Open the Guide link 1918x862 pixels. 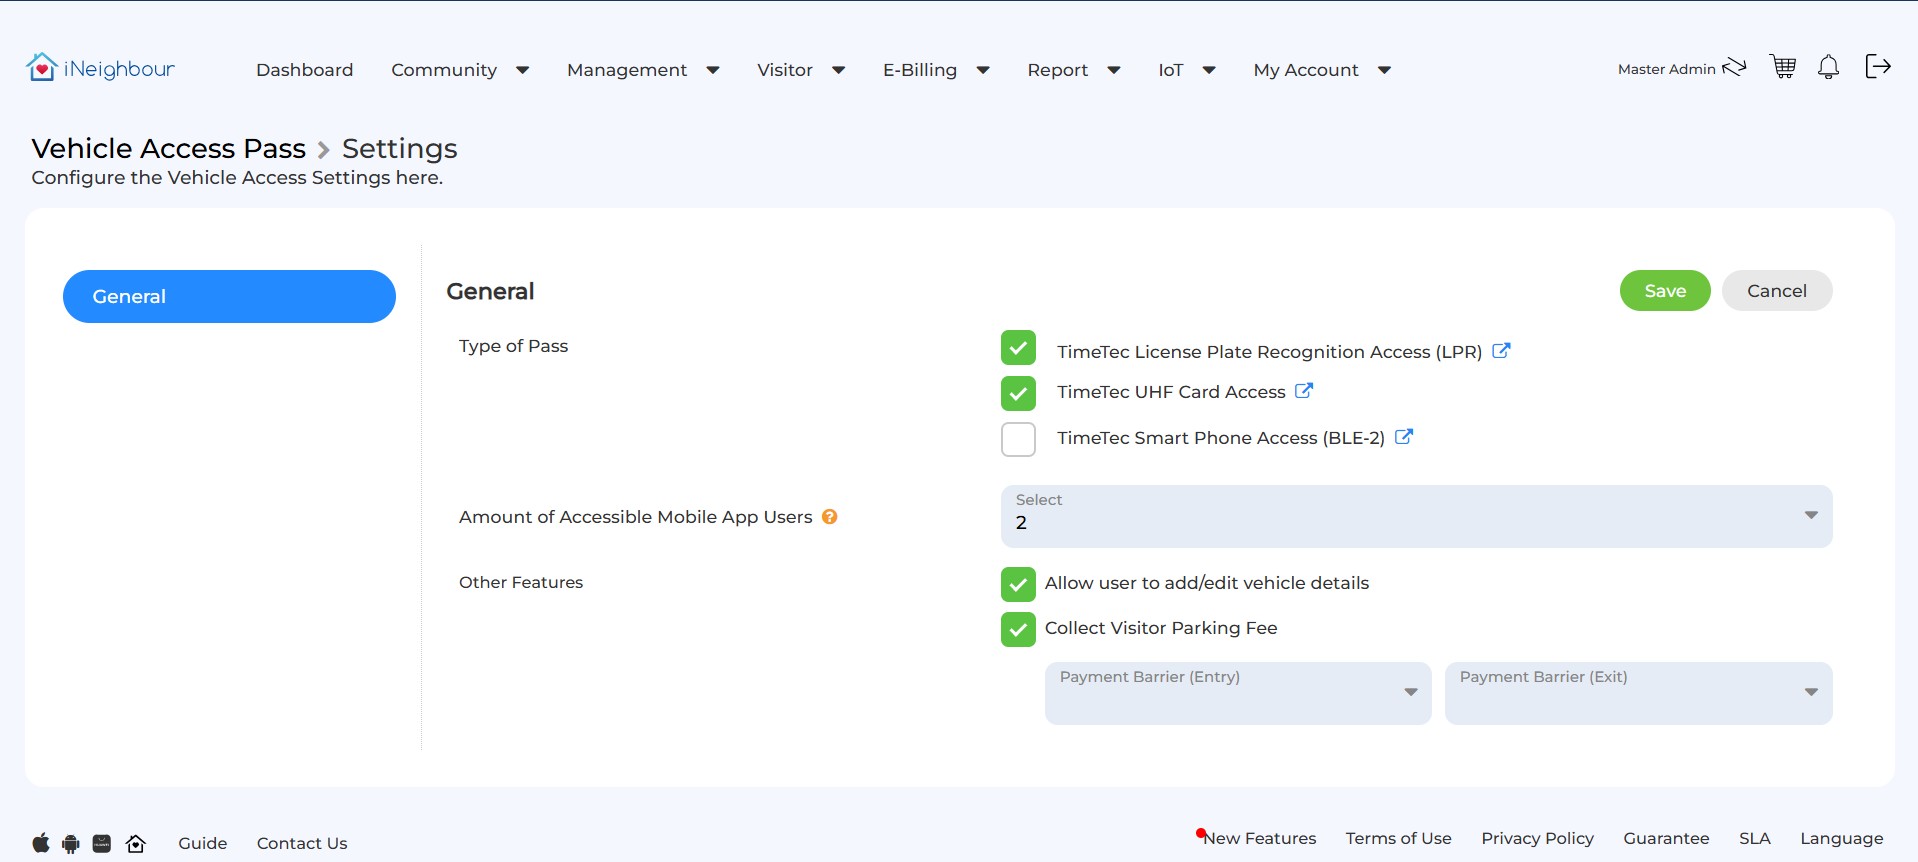click(x=203, y=843)
